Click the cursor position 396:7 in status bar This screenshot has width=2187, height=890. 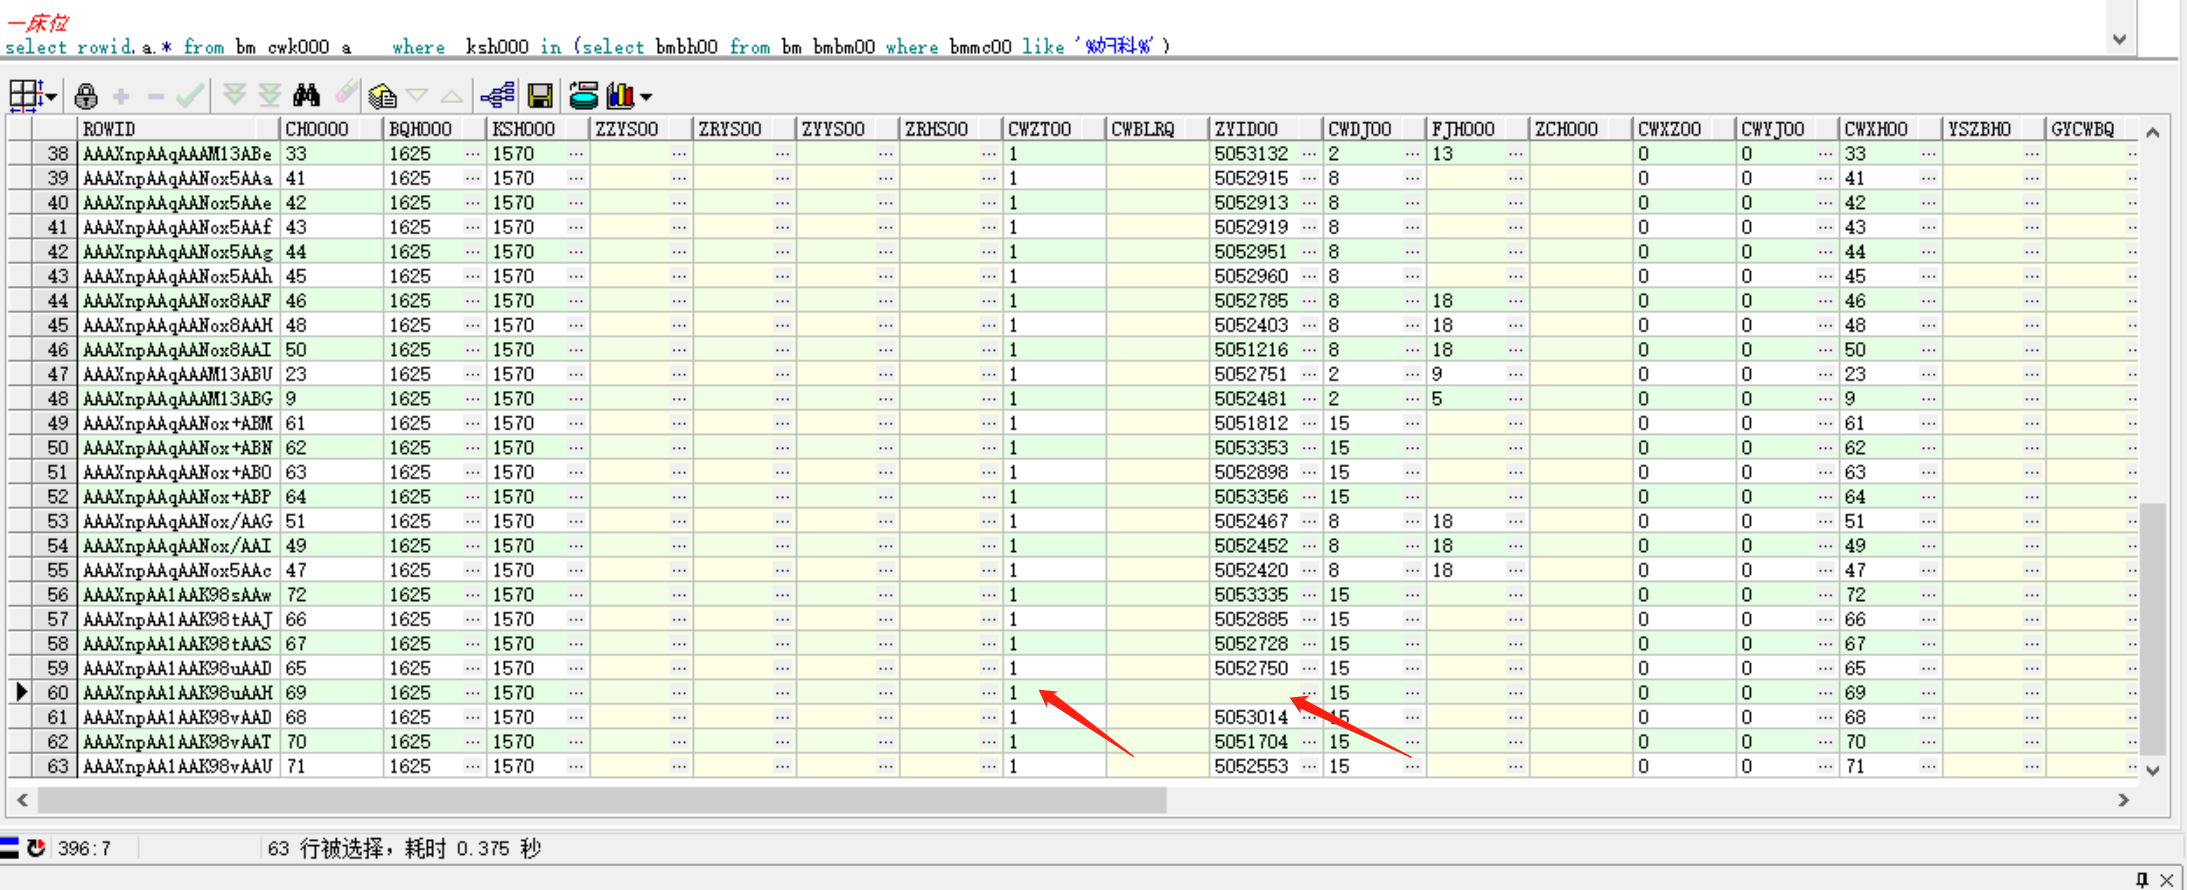(85, 848)
